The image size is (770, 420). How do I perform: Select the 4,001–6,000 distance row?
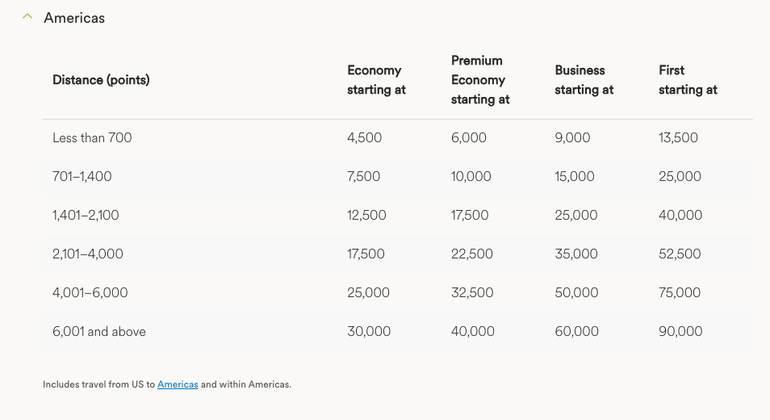pos(90,293)
